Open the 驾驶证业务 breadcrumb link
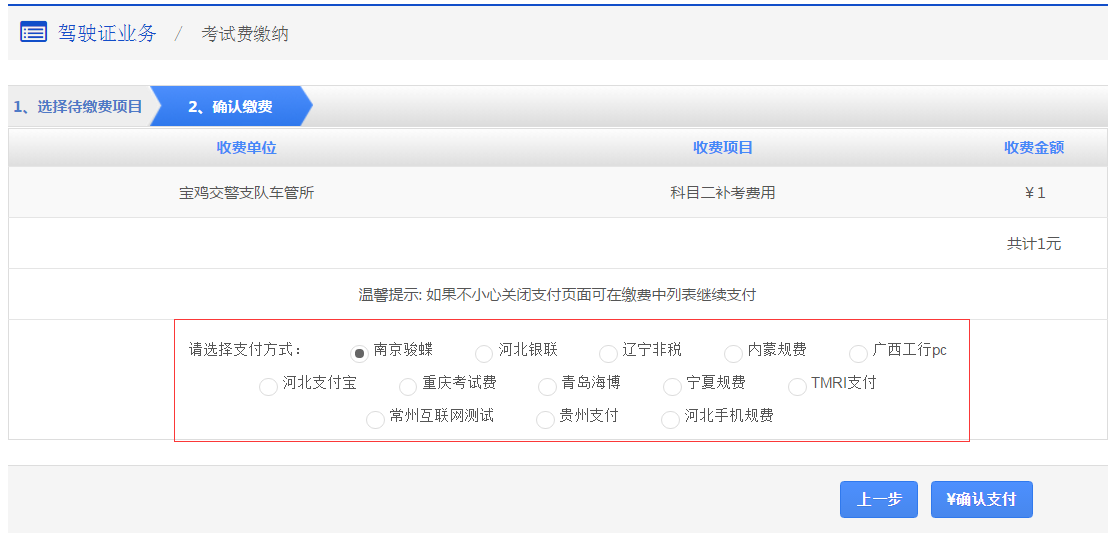The height and width of the screenshot is (542, 1120). [107, 33]
